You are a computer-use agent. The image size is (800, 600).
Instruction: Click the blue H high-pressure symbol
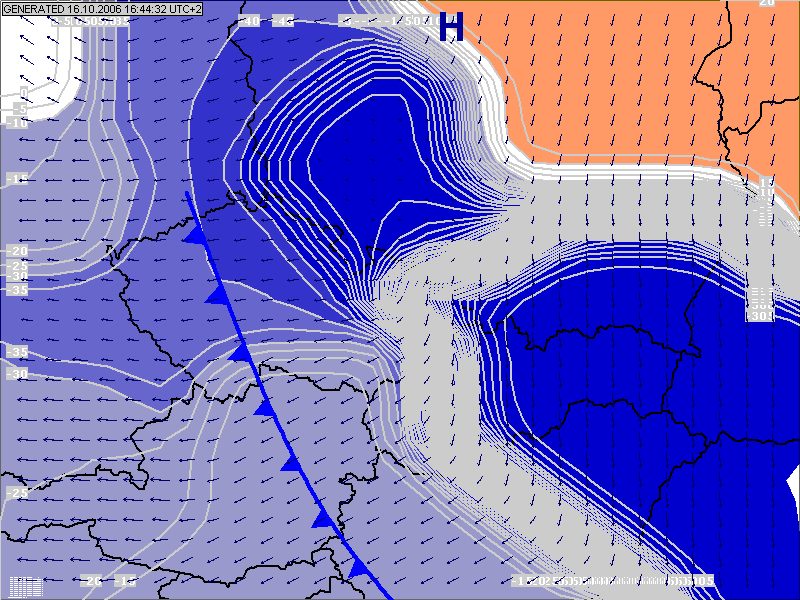pos(452,27)
